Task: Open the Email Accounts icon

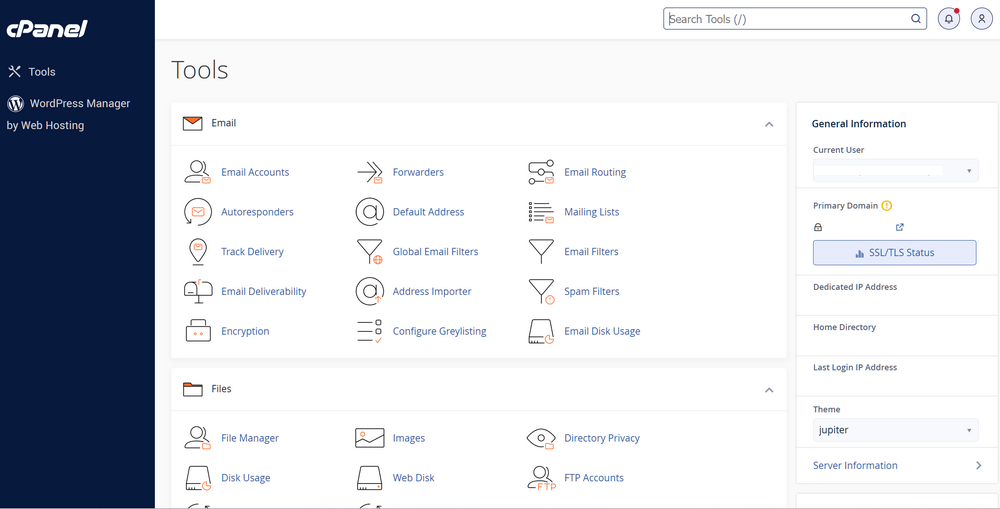Action: click(197, 172)
